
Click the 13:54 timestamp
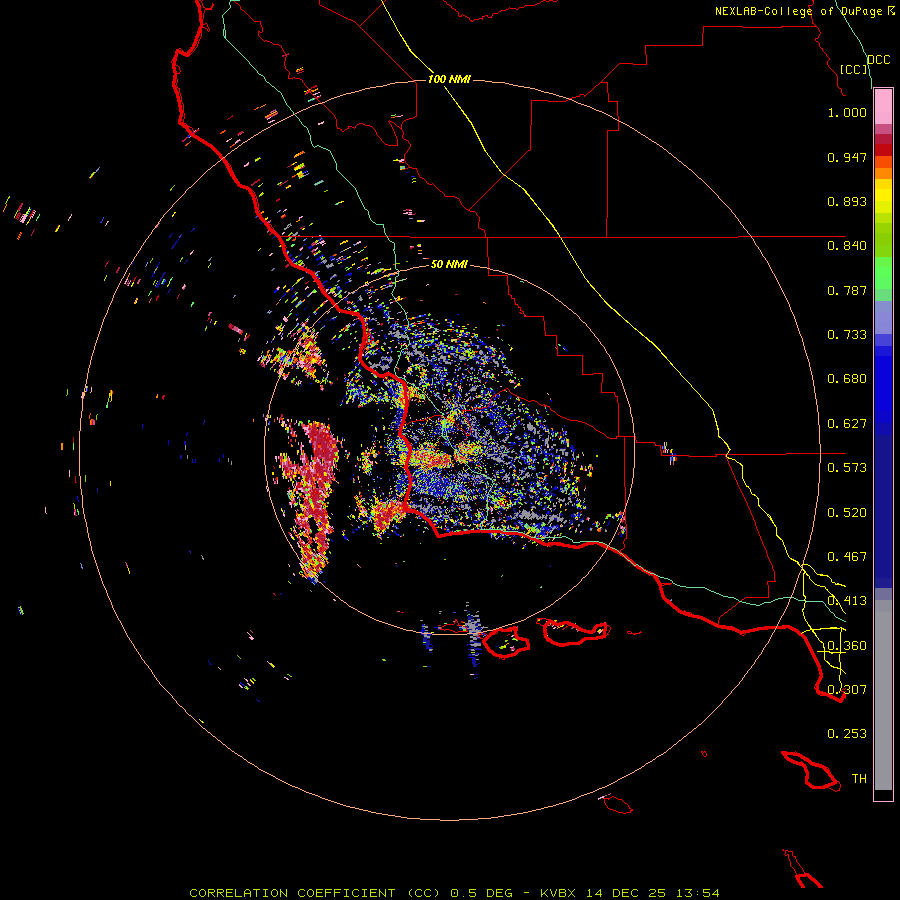pyautogui.click(x=698, y=893)
